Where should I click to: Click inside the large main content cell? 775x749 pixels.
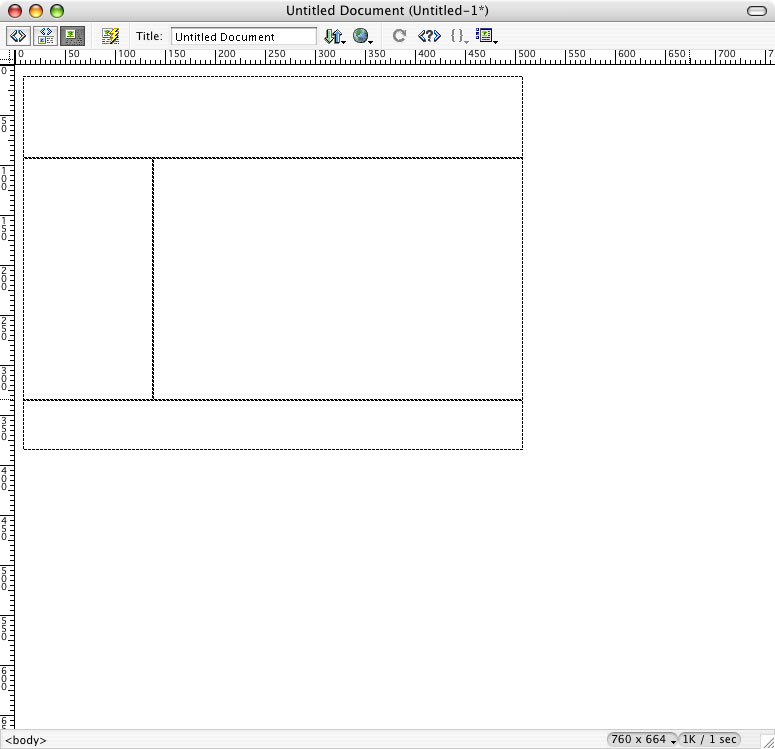[x=338, y=279]
